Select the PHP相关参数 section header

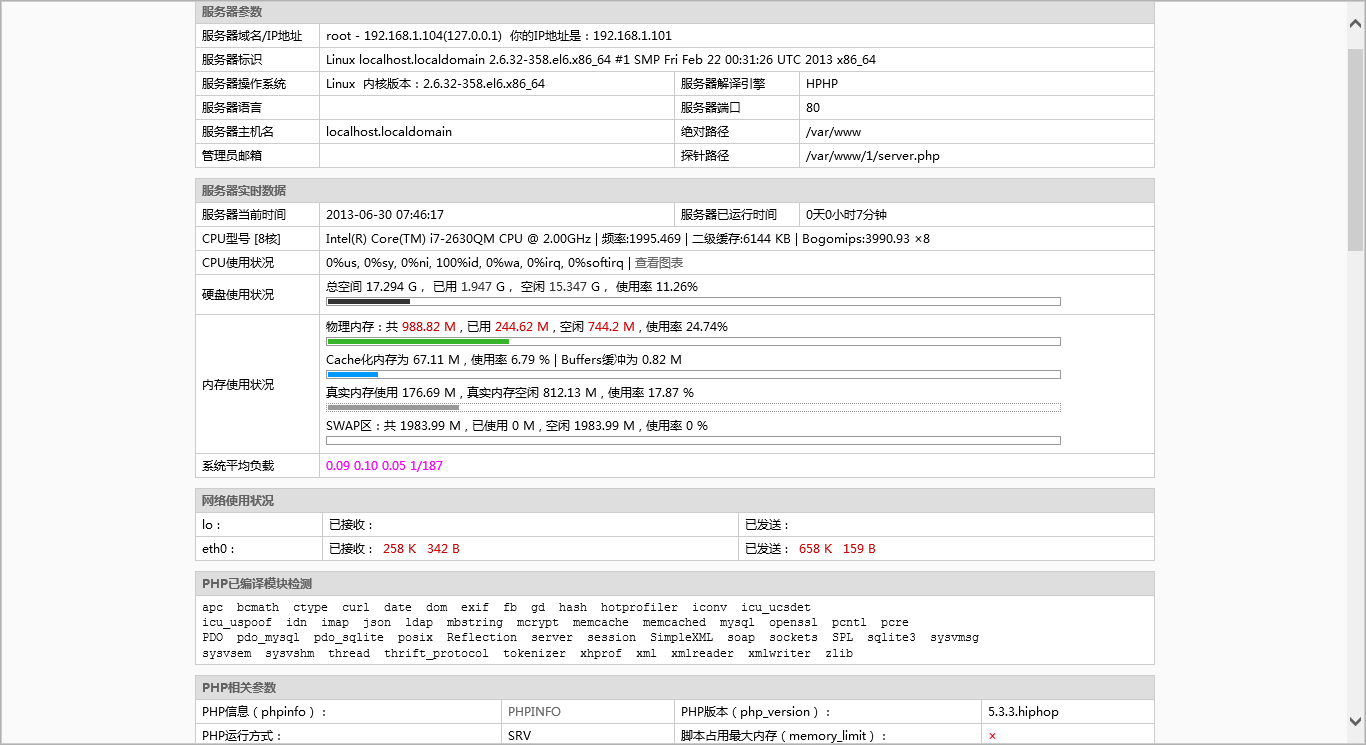[239, 688]
